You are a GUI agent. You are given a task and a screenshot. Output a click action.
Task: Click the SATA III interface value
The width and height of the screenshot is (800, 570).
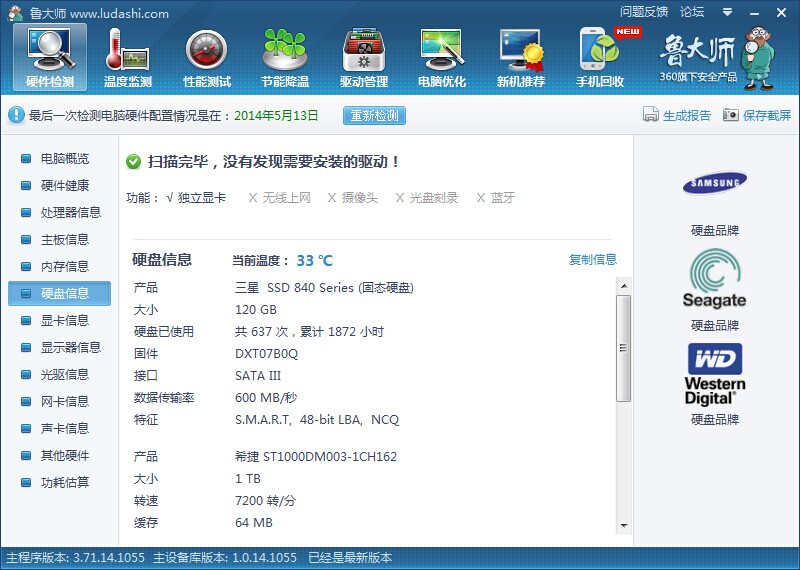(258, 376)
